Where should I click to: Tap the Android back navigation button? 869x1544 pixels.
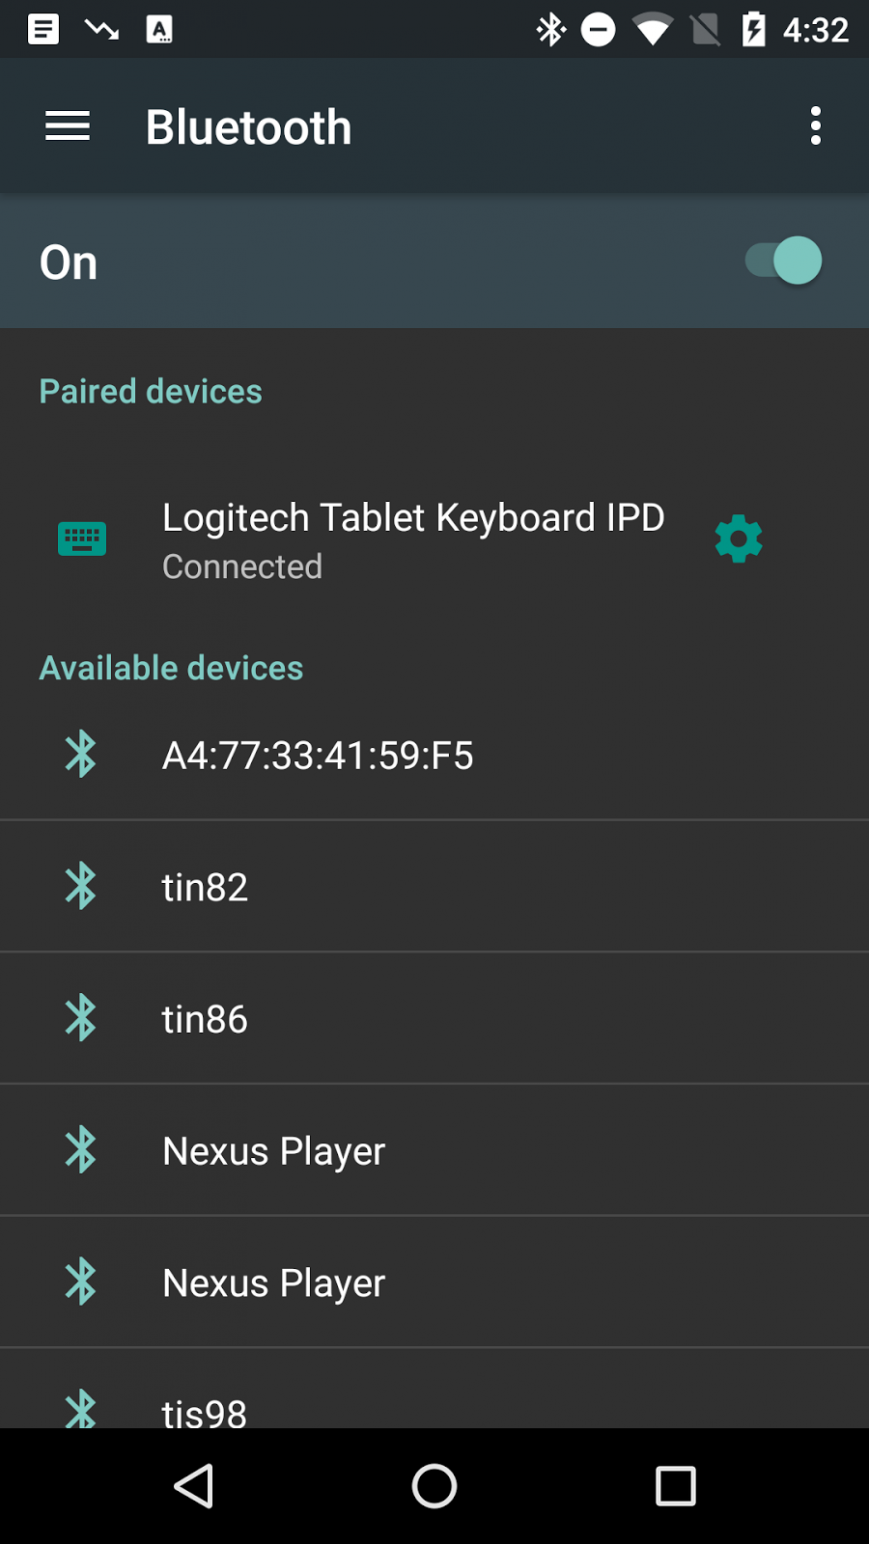coord(194,1486)
